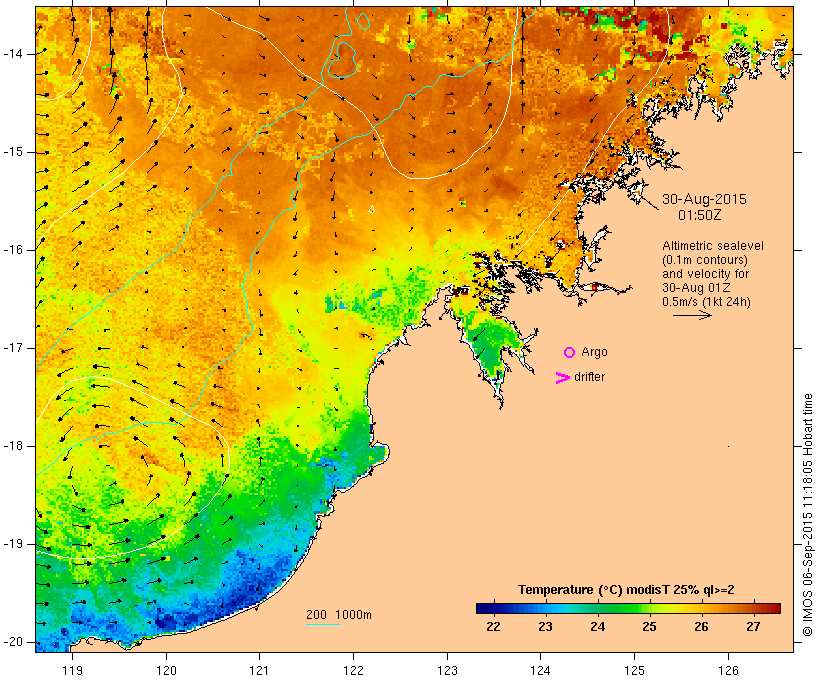Click the 'and velocity for' text line
The width and height of the screenshot is (820, 680).
[705, 274]
